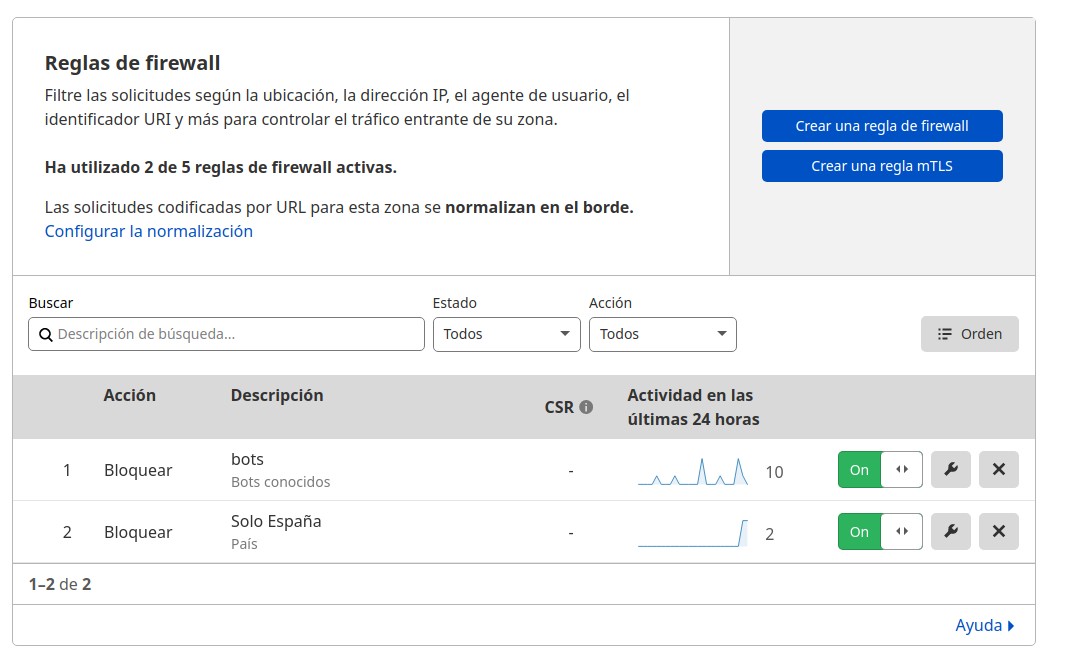Click the CSR info icon
Screen dimensions: 1072x652
[586, 407]
